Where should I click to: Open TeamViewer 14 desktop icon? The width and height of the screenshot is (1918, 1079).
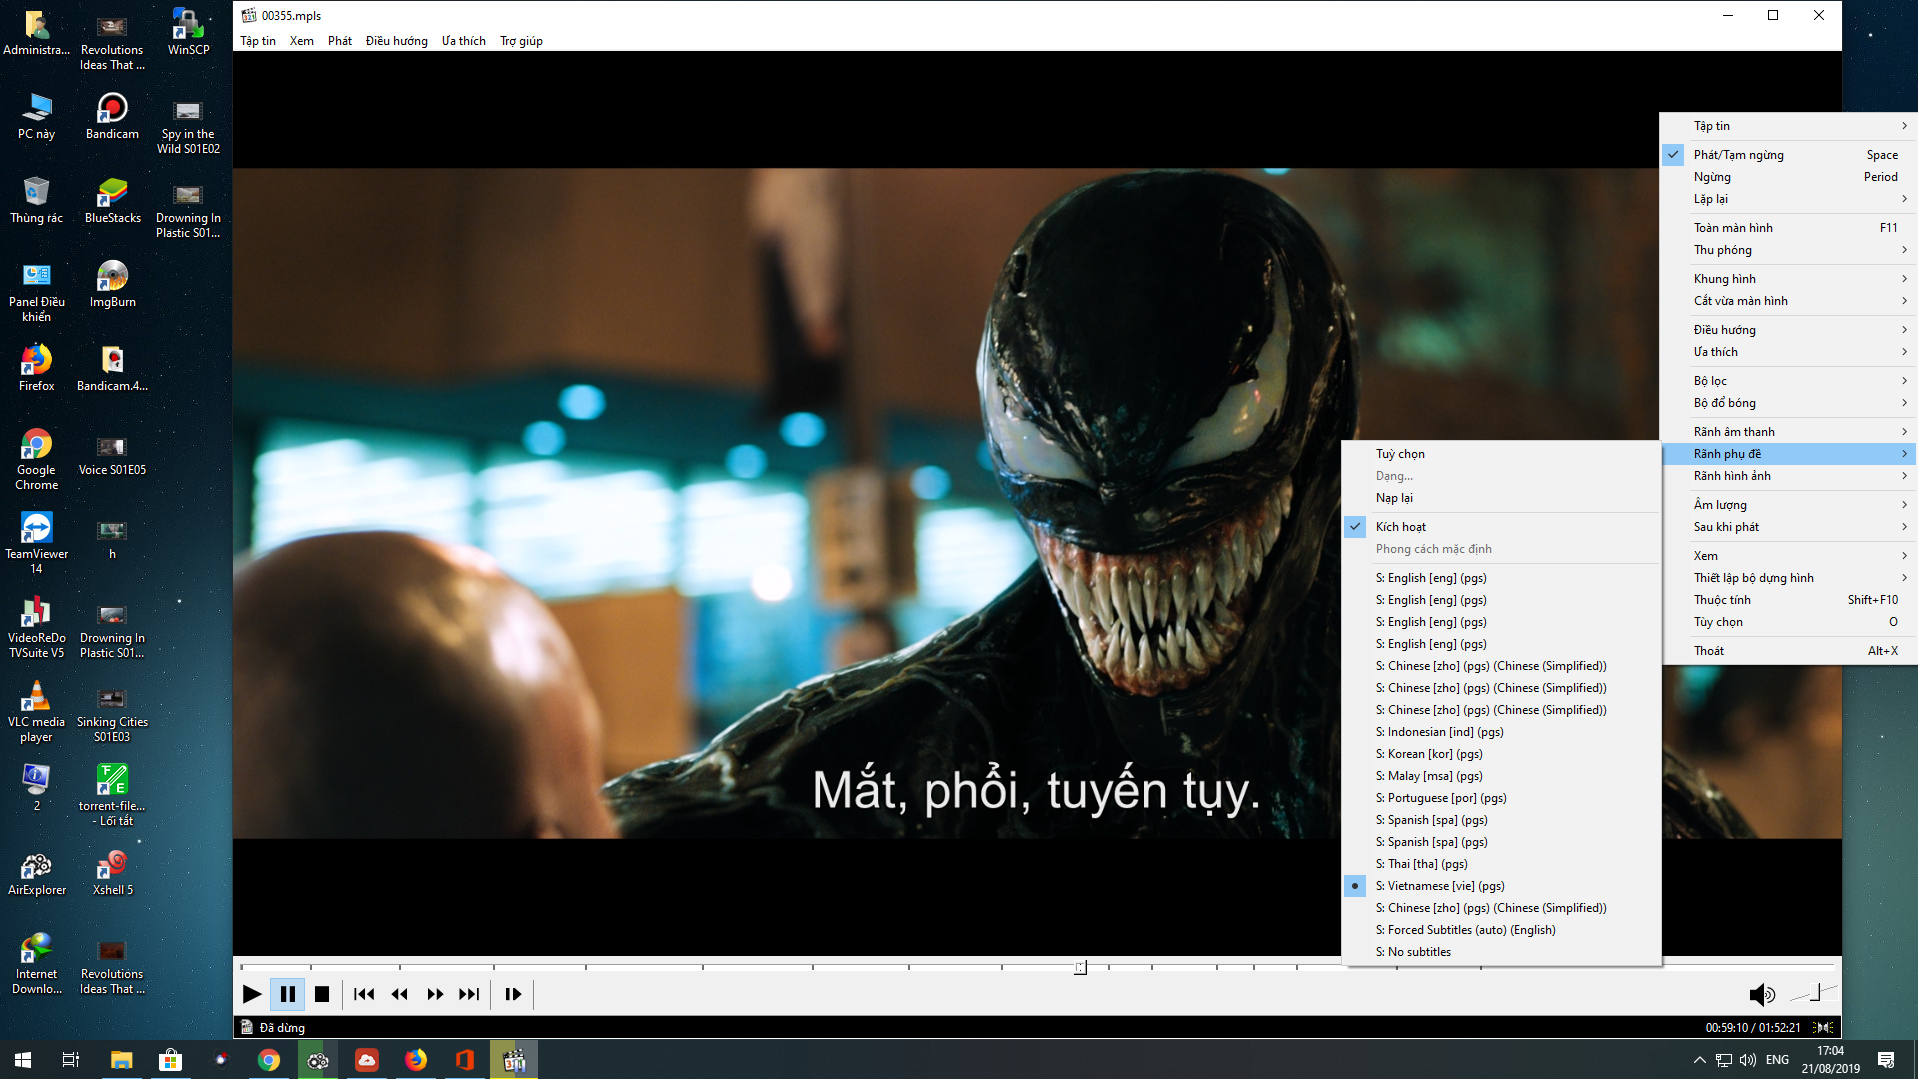(37, 543)
